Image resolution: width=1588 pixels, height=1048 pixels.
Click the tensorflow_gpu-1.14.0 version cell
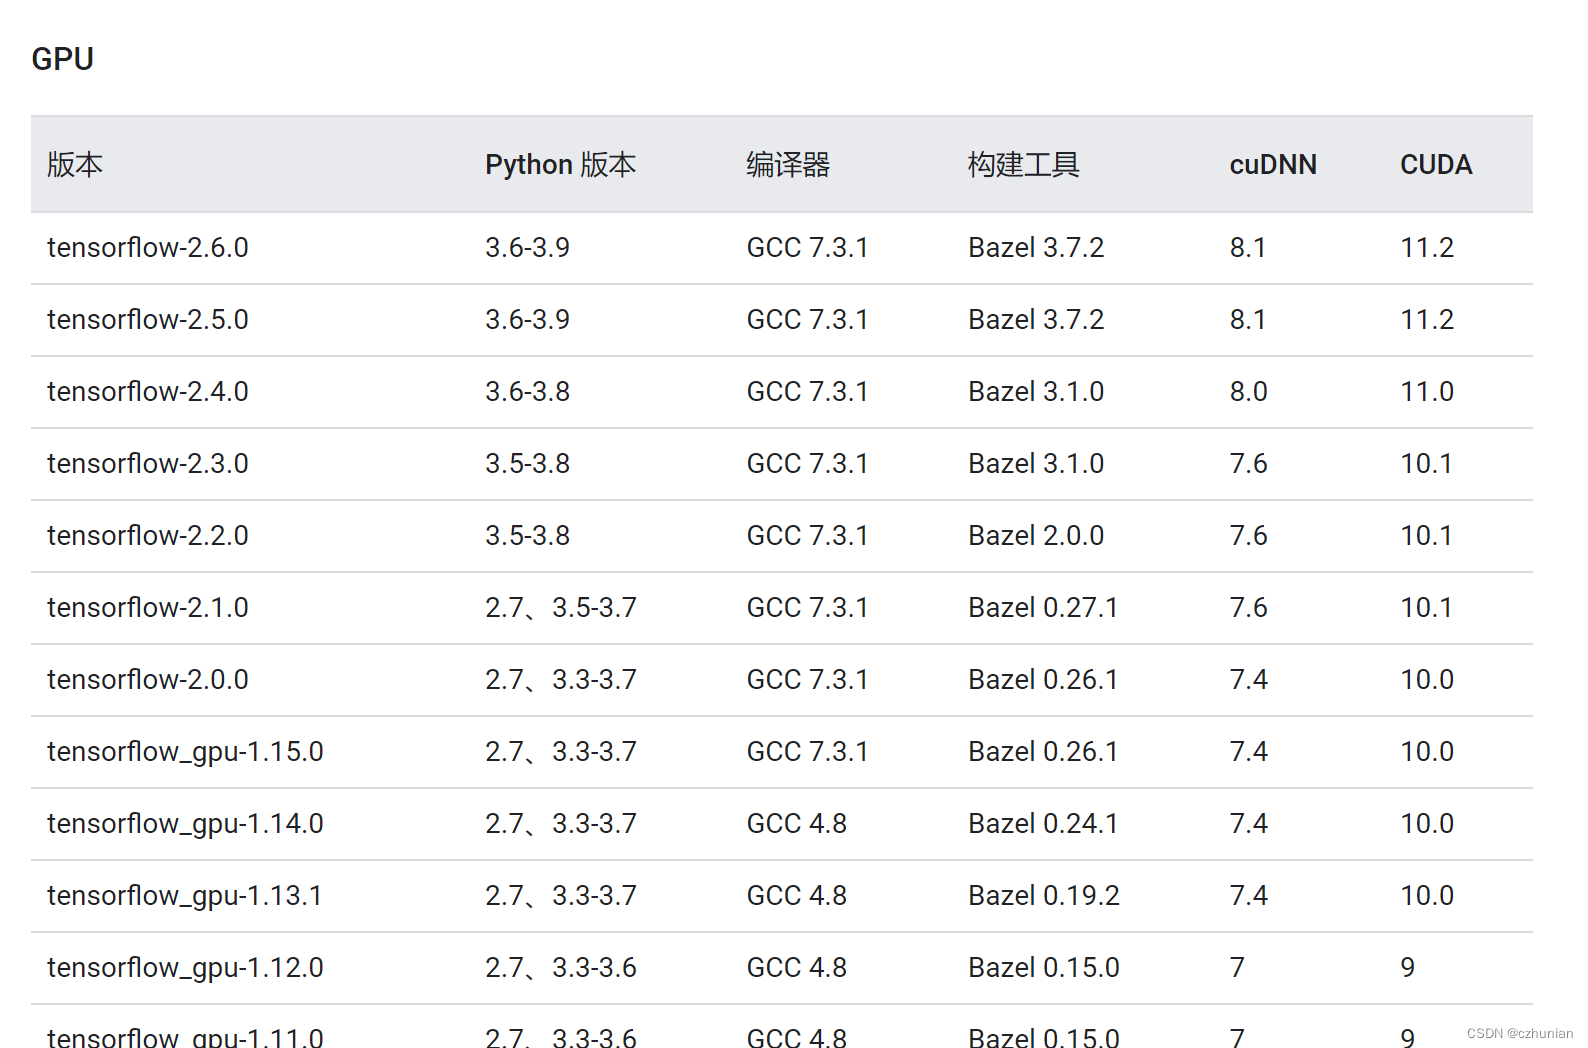185,824
